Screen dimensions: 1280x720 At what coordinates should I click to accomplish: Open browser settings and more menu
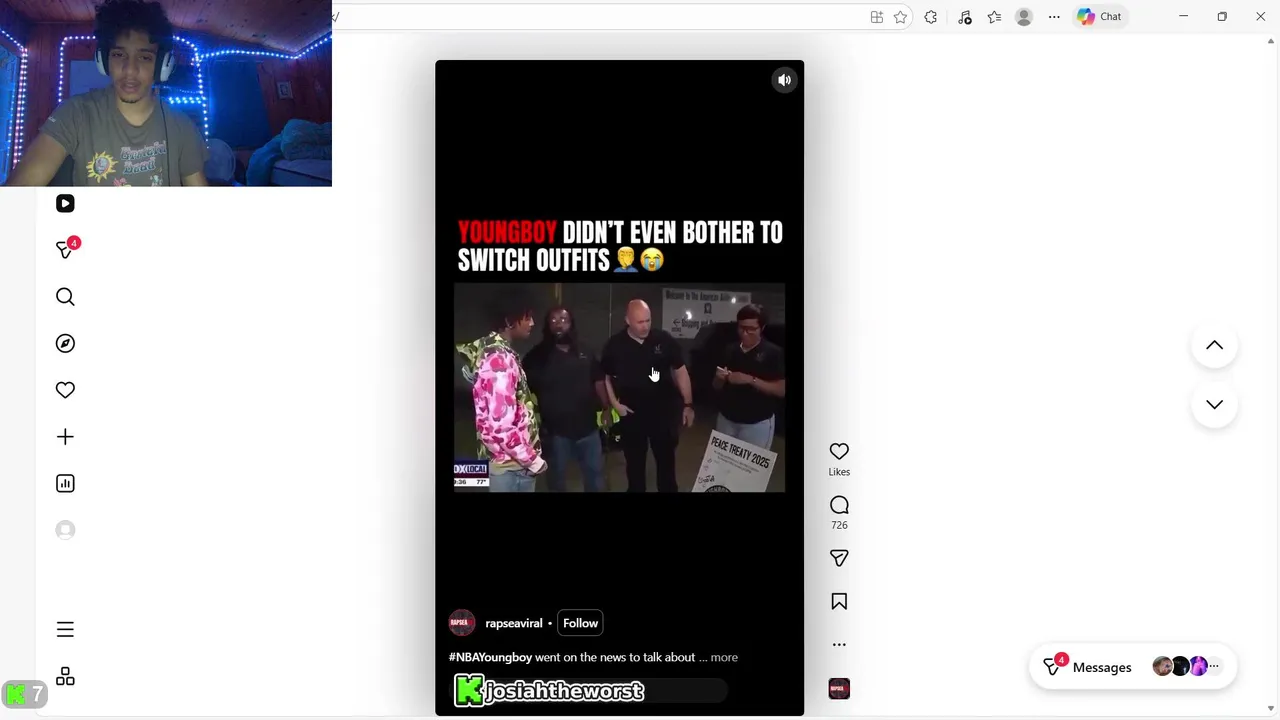[x=1054, y=17]
